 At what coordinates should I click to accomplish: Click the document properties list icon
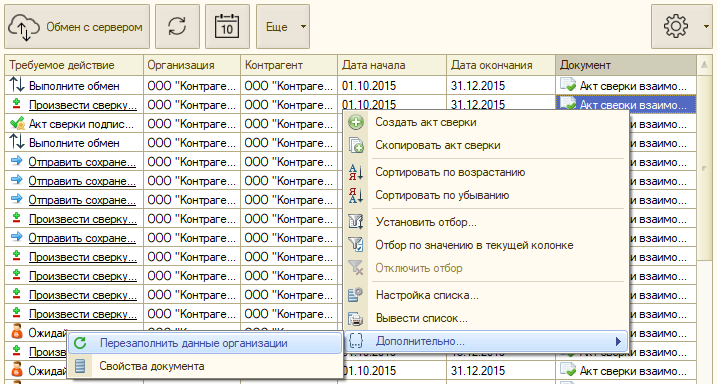[x=80, y=366]
